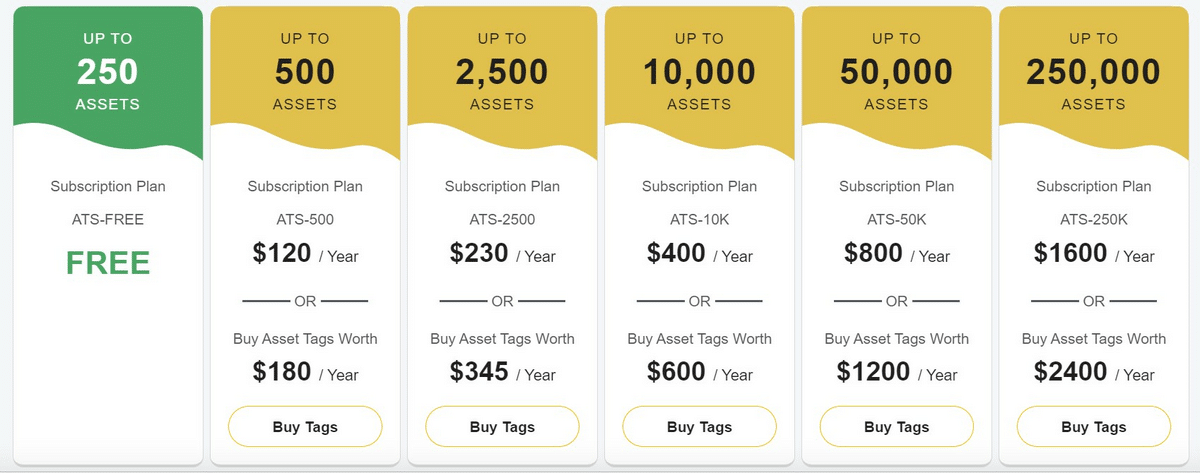Image resolution: width=1200 pixels, height=473 pixels.
Task: Click the ATS-FREE plan name
Action: (x=108, y=220)
